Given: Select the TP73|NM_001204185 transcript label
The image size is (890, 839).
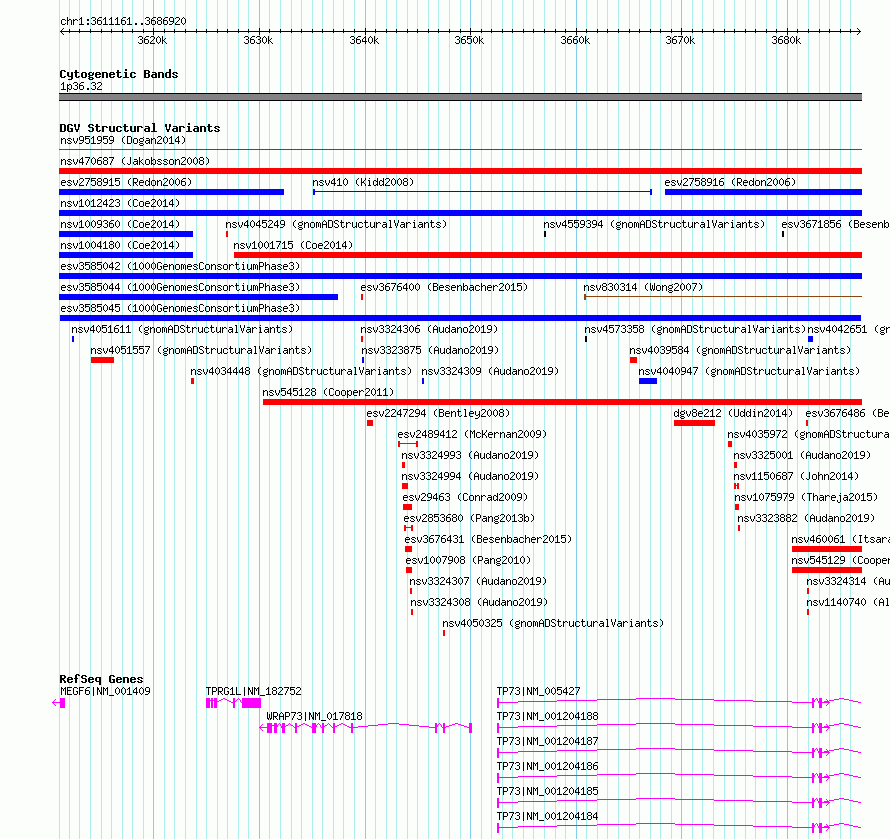Looking at the screenshot, I should point(547,791).
